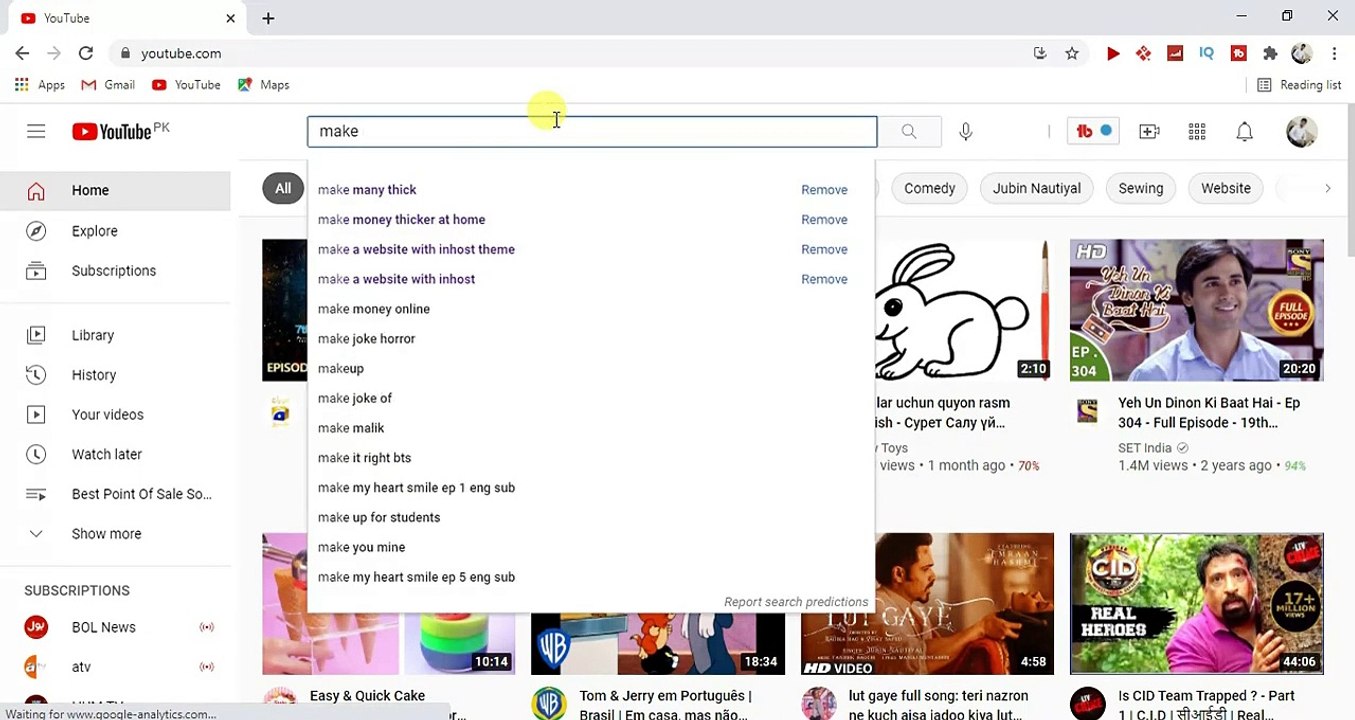Image resolution: width=1355 pixels, height=720 pixels.
Task: Click the browser address bar
Action: 570,53
